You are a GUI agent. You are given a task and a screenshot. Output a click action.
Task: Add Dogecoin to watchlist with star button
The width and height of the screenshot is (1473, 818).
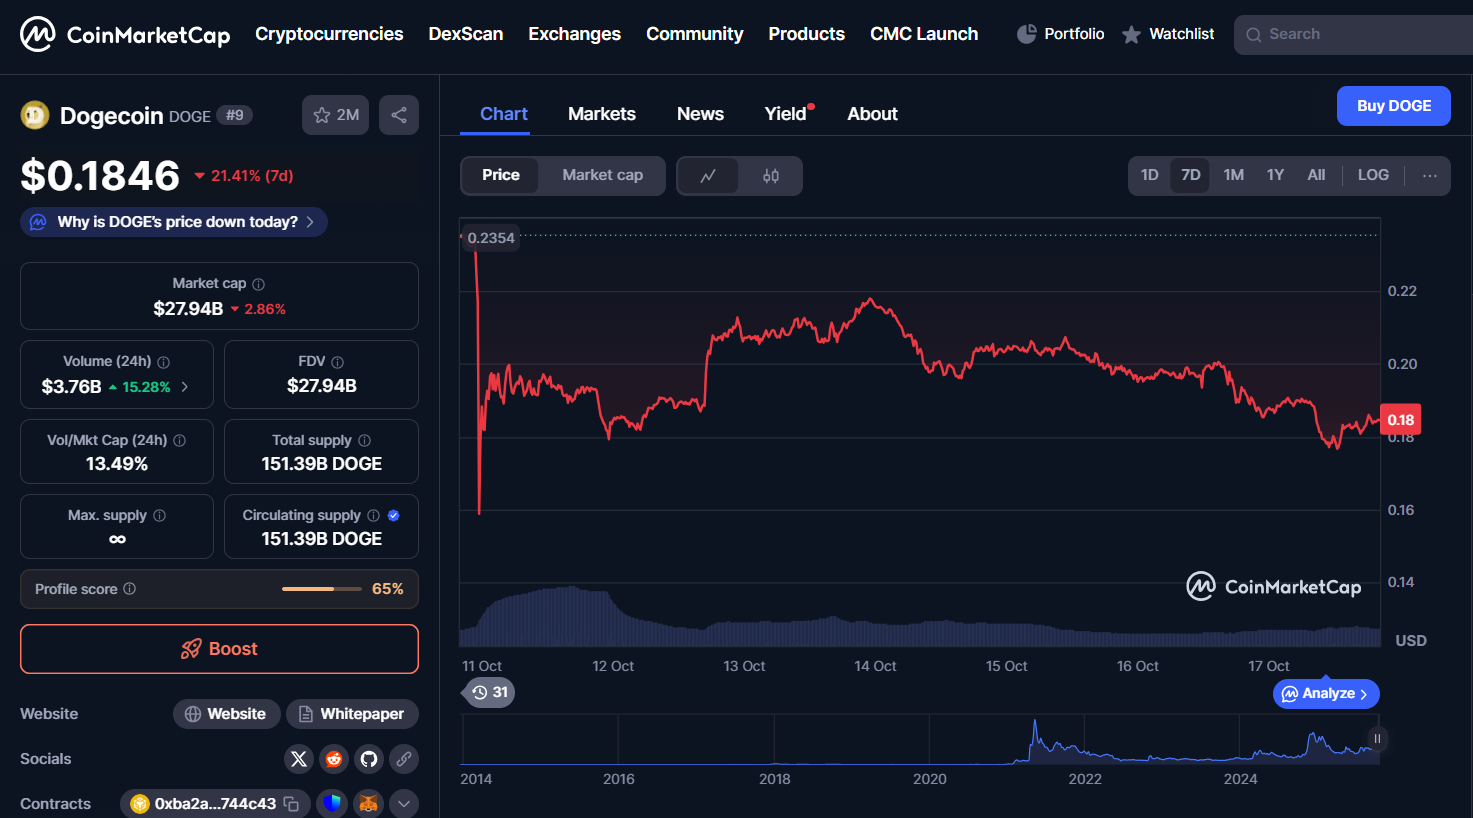pos(335,115)
